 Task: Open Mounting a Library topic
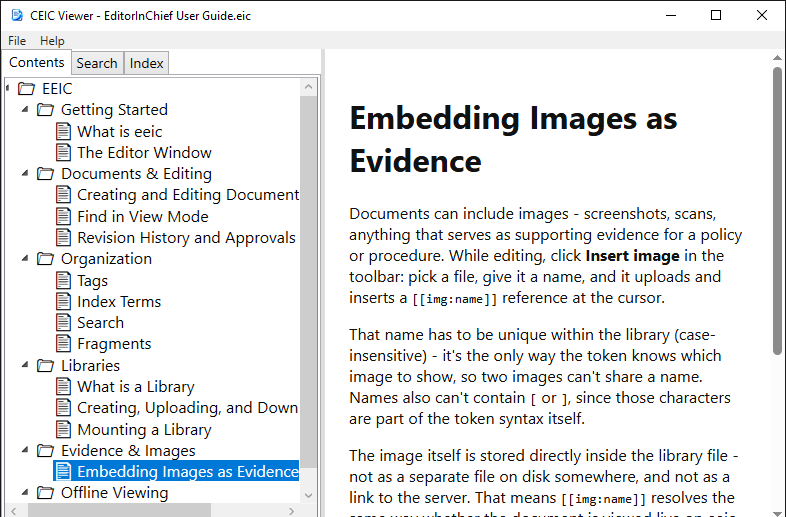pyautogui.click(x=144, y=429)
